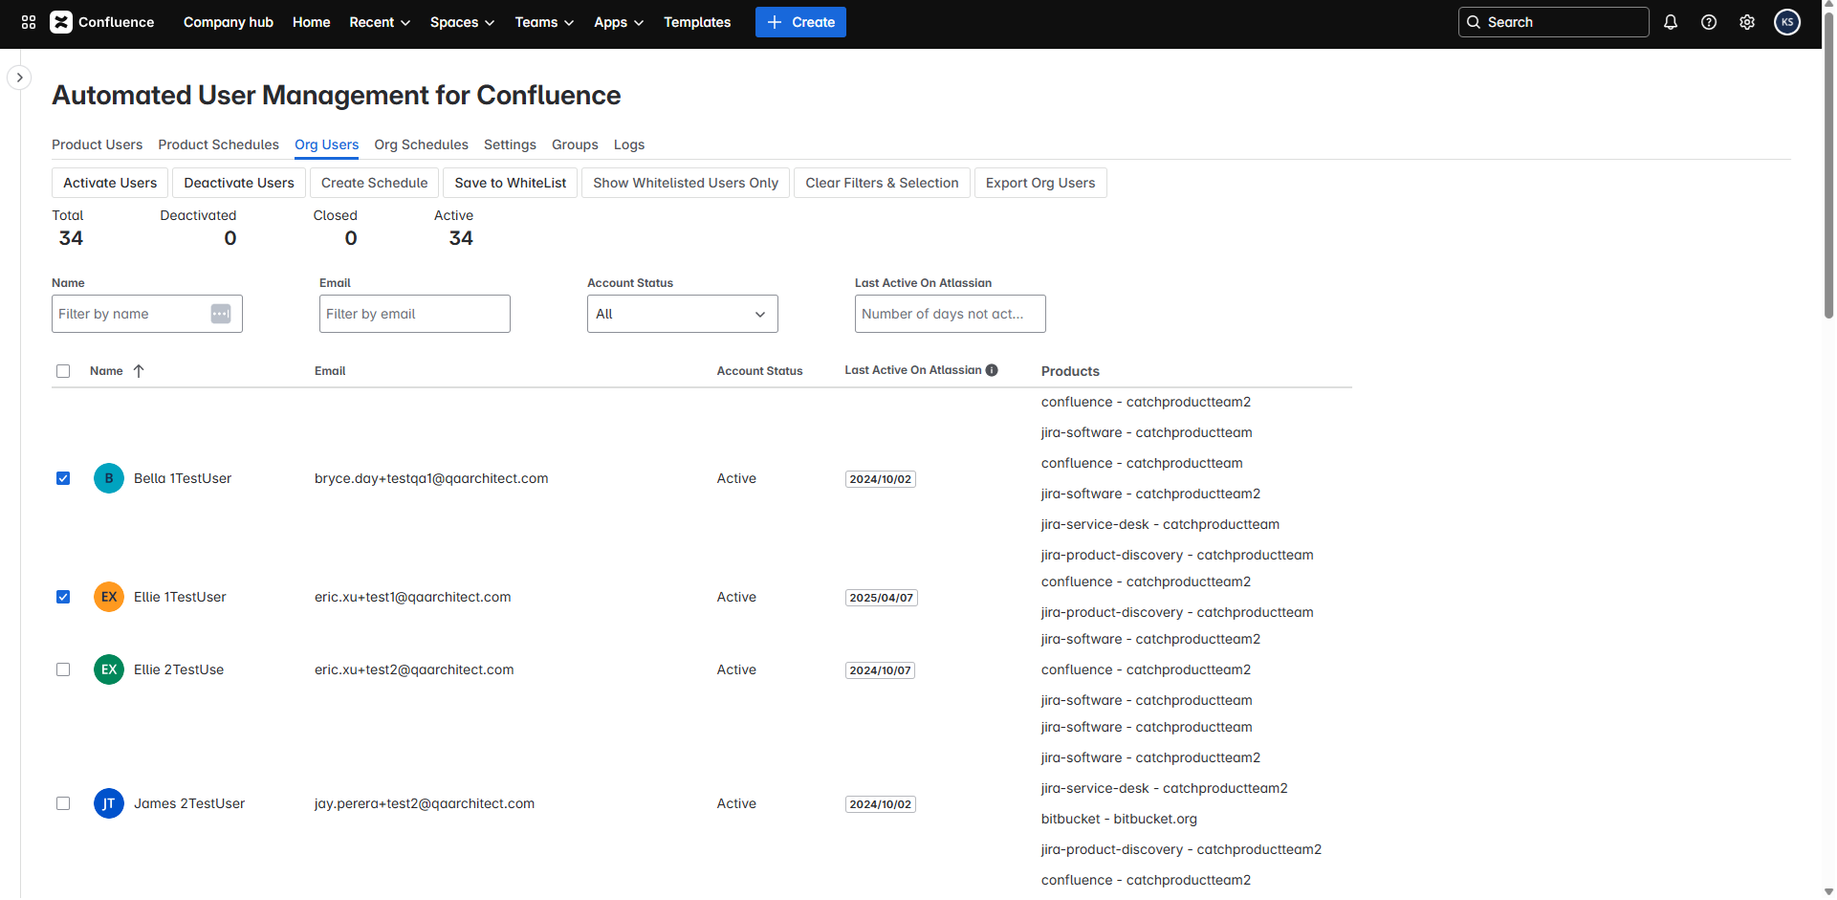The image size is (1837, 900).
Task: Click the Create Schedule button
Action: click(374, 183)
